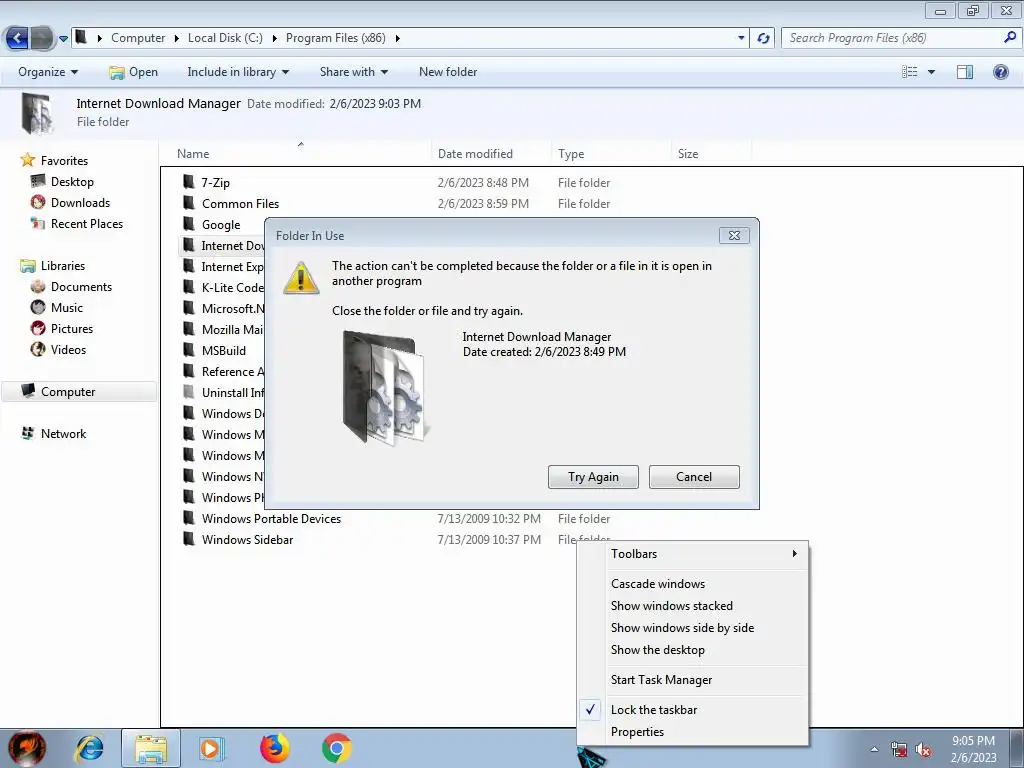Open Explorer help icon
Screen dimensions: 1024x768
pos(1000,72)
